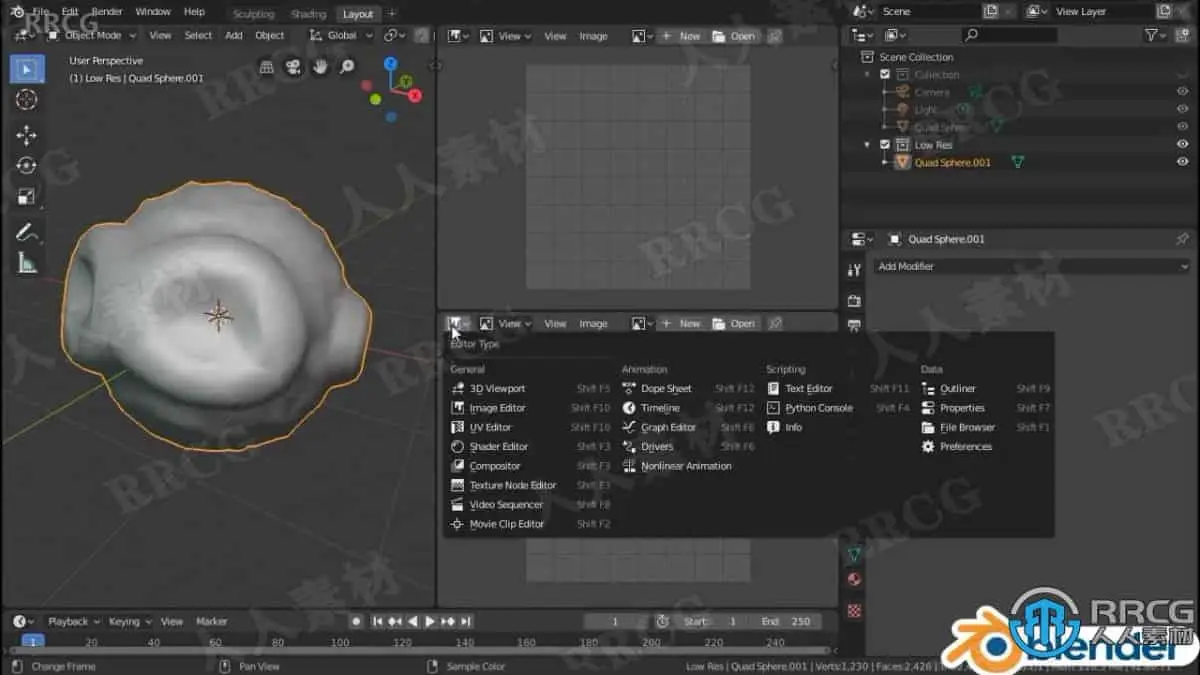Toggle pin icon in Properties header

(1182, 239)
